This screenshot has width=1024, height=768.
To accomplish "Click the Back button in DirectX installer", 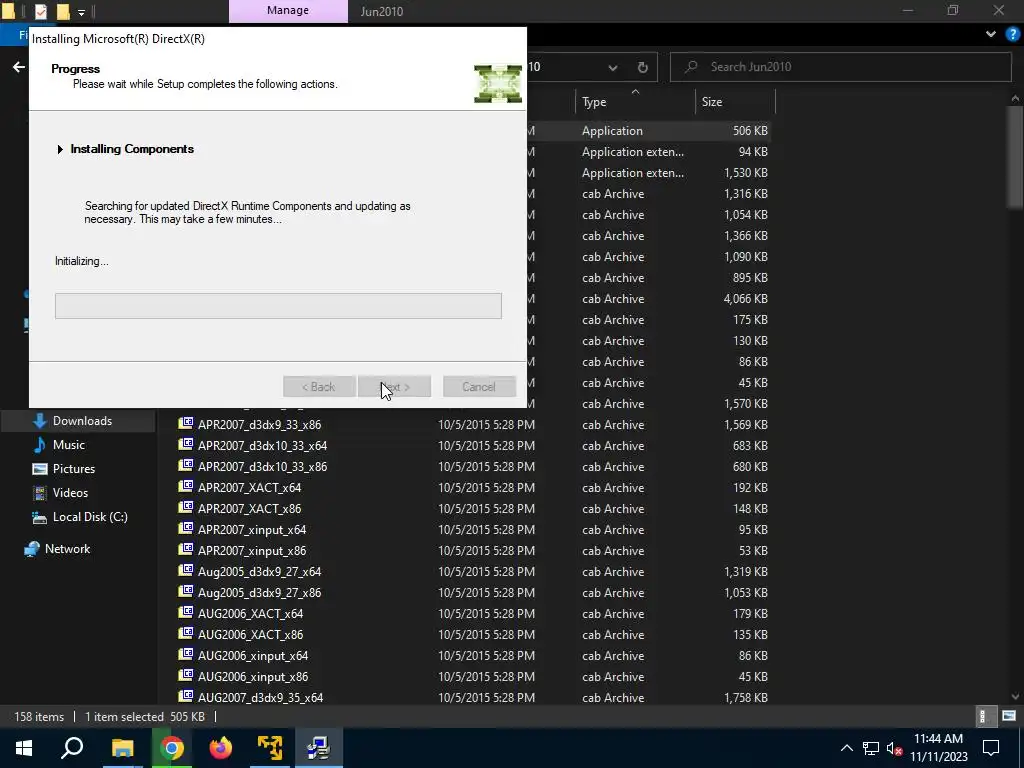I will point(319,387).
